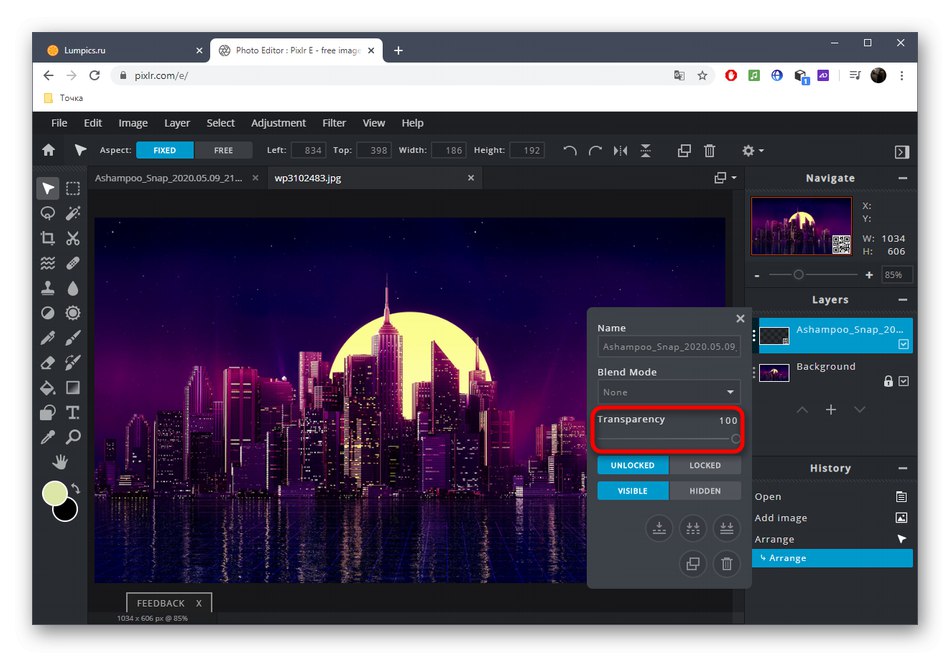Screen dimensions: 950x657
Task: Select the Brush tool
Action: click(x=73, y=338)
